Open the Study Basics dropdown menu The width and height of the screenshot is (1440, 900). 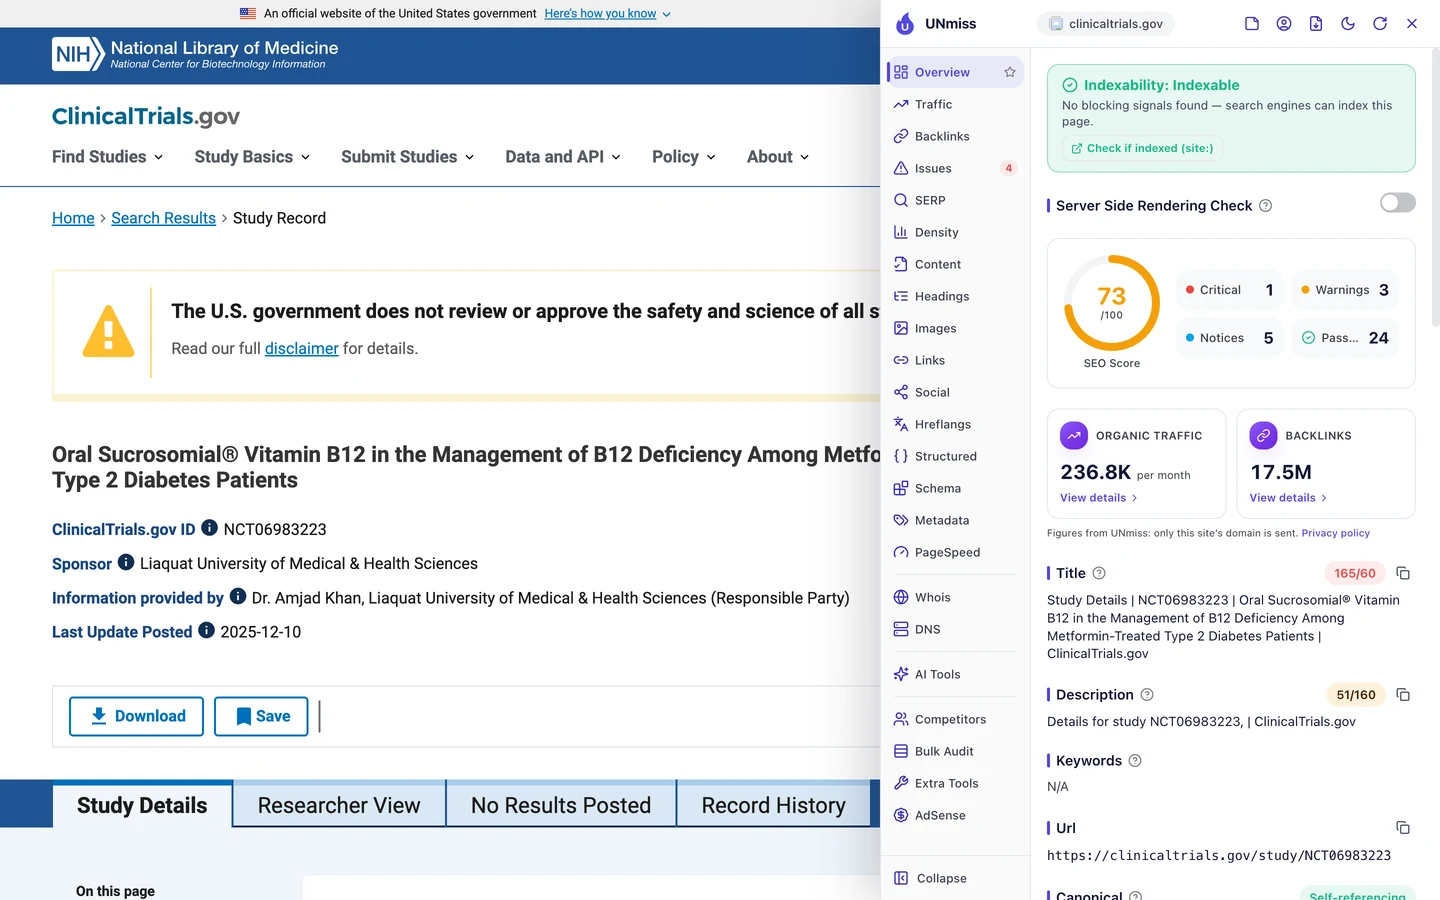pos(253,157)
